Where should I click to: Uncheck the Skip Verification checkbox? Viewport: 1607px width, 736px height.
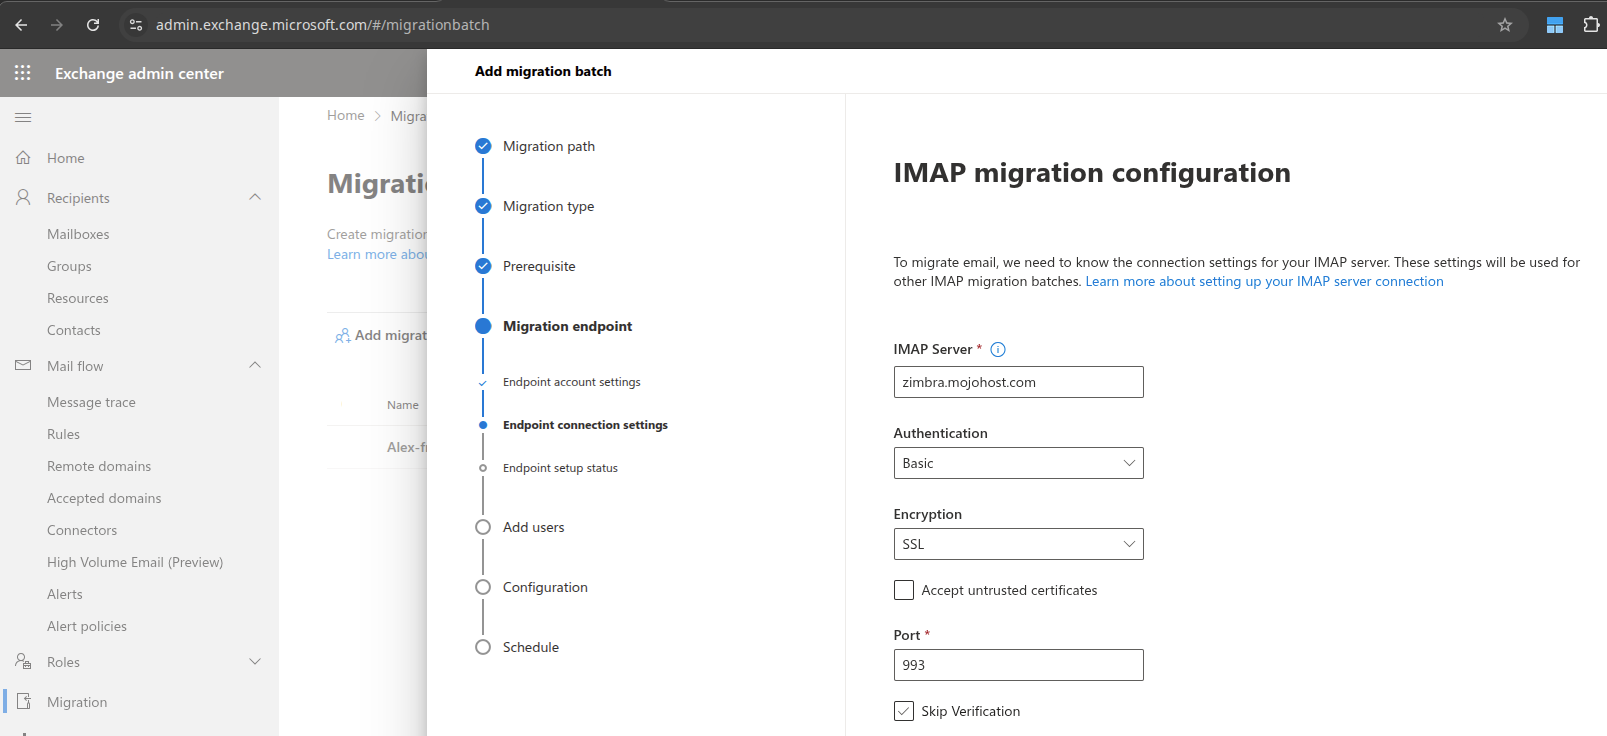click(x=904, y=711)
